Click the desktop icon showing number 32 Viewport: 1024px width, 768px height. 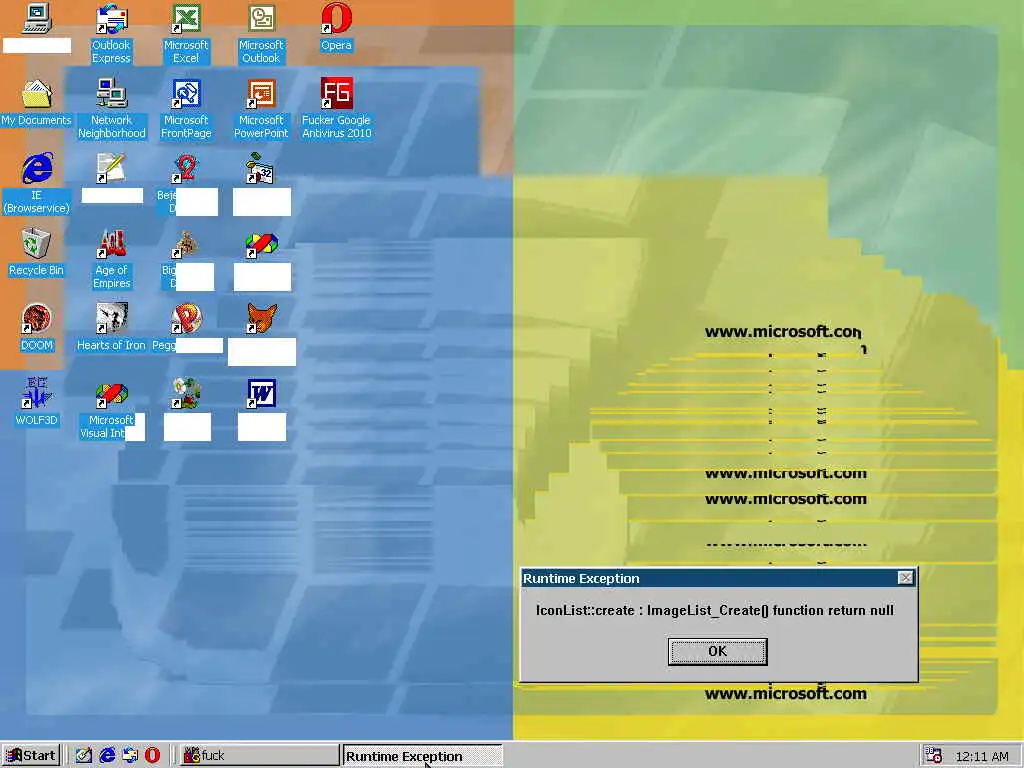click(x=261, y=168)
